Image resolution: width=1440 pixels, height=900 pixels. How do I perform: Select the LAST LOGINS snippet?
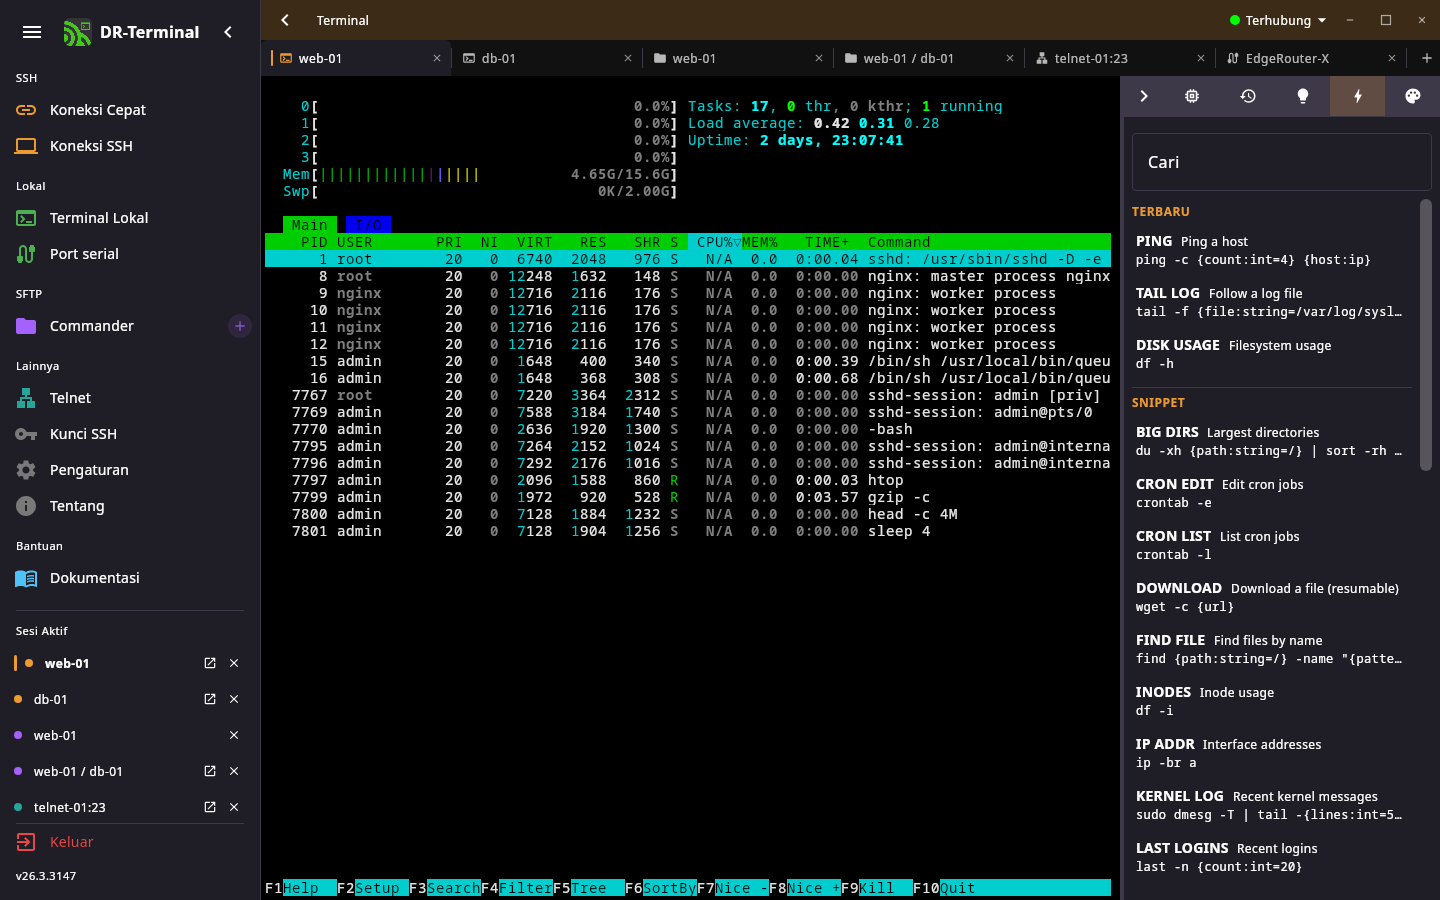pos(1272,857)
